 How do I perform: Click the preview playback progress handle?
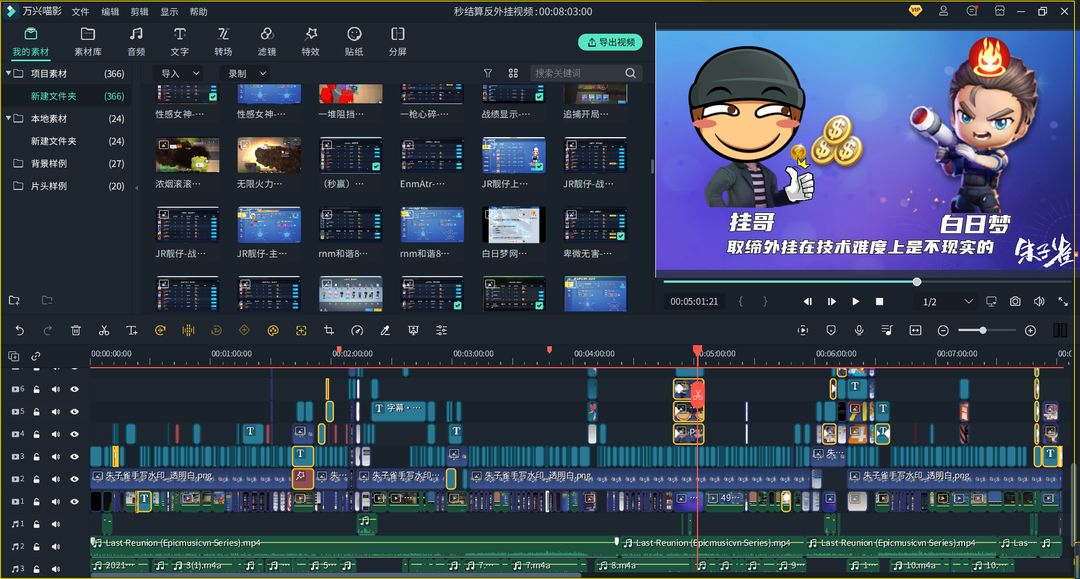(x=917, y=282)
